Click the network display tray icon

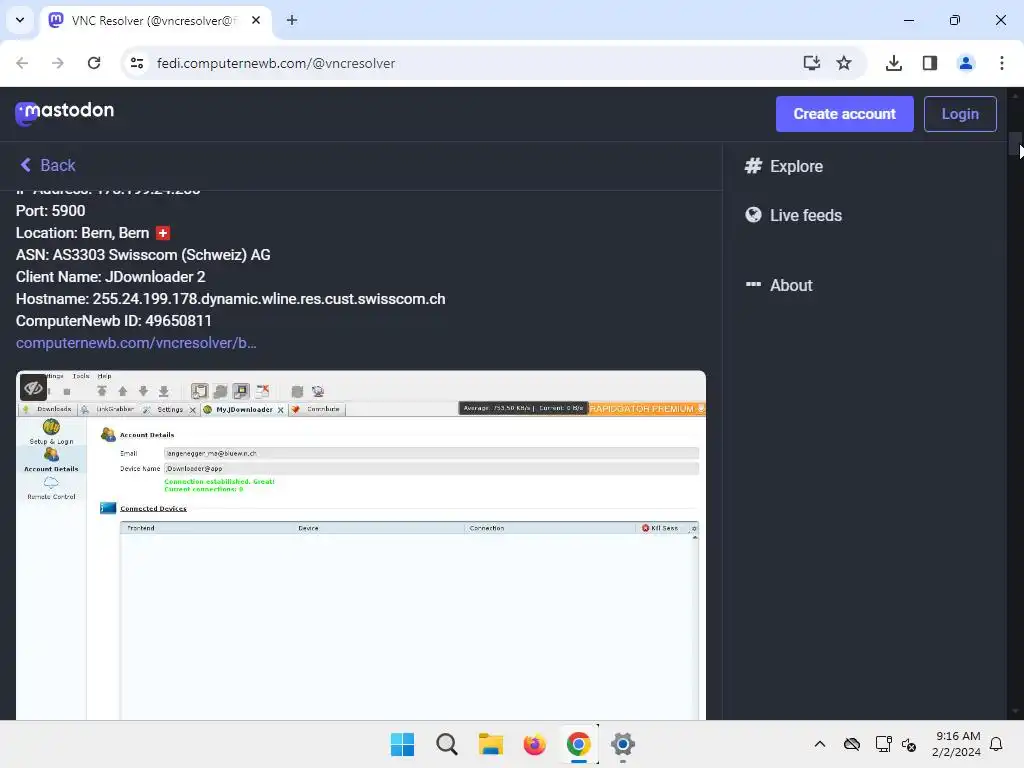pos(883,744)
